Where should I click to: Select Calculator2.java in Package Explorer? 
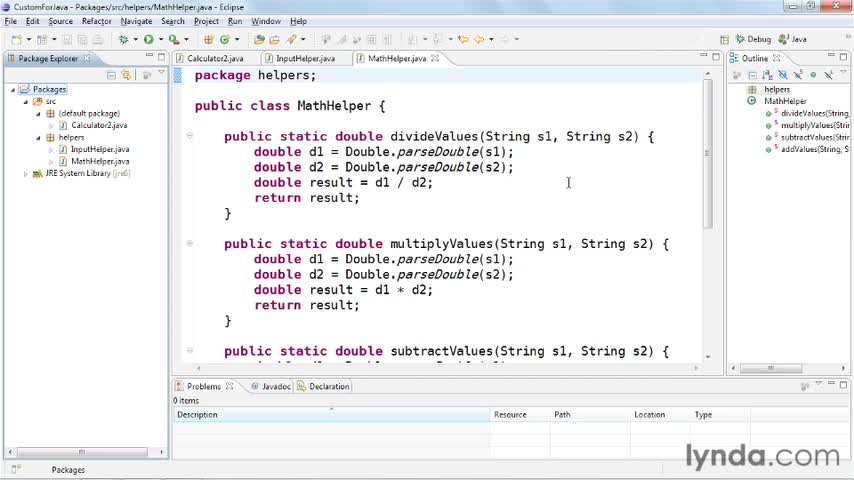tap(99, 125)
